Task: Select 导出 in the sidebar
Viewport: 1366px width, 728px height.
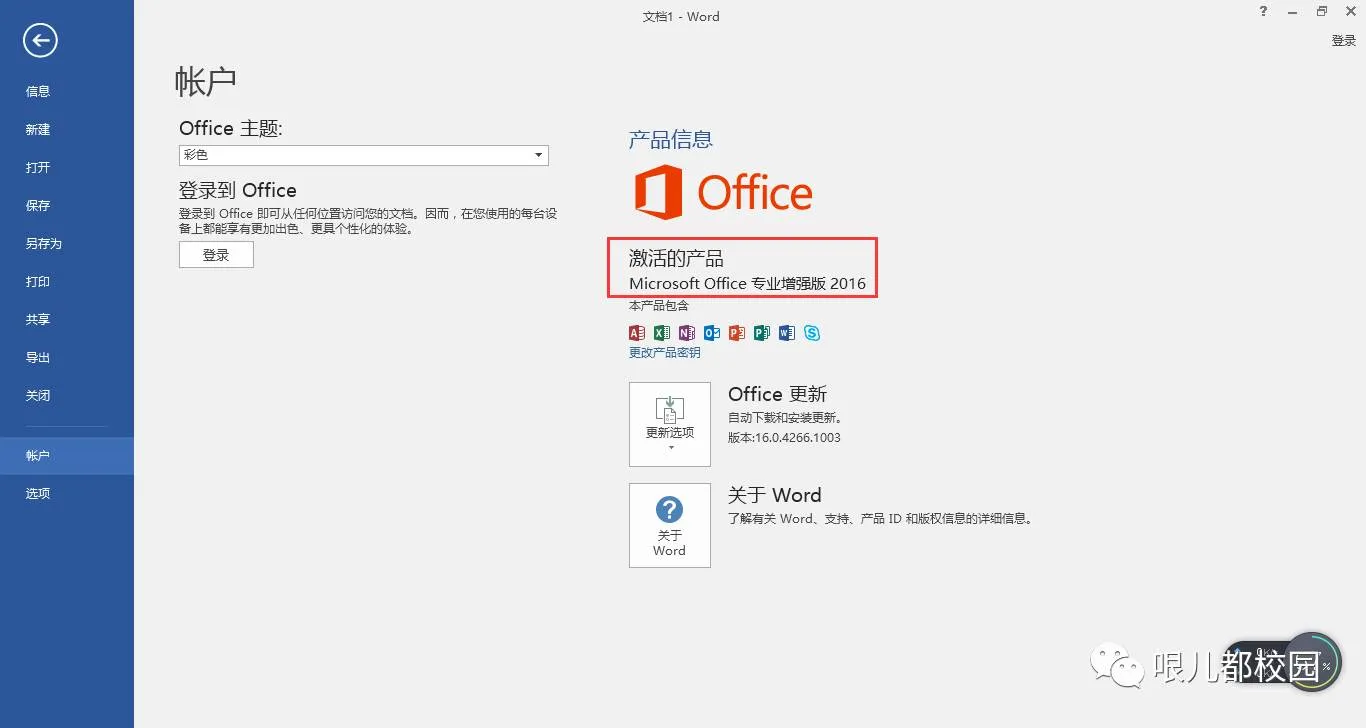Action: 67,357
